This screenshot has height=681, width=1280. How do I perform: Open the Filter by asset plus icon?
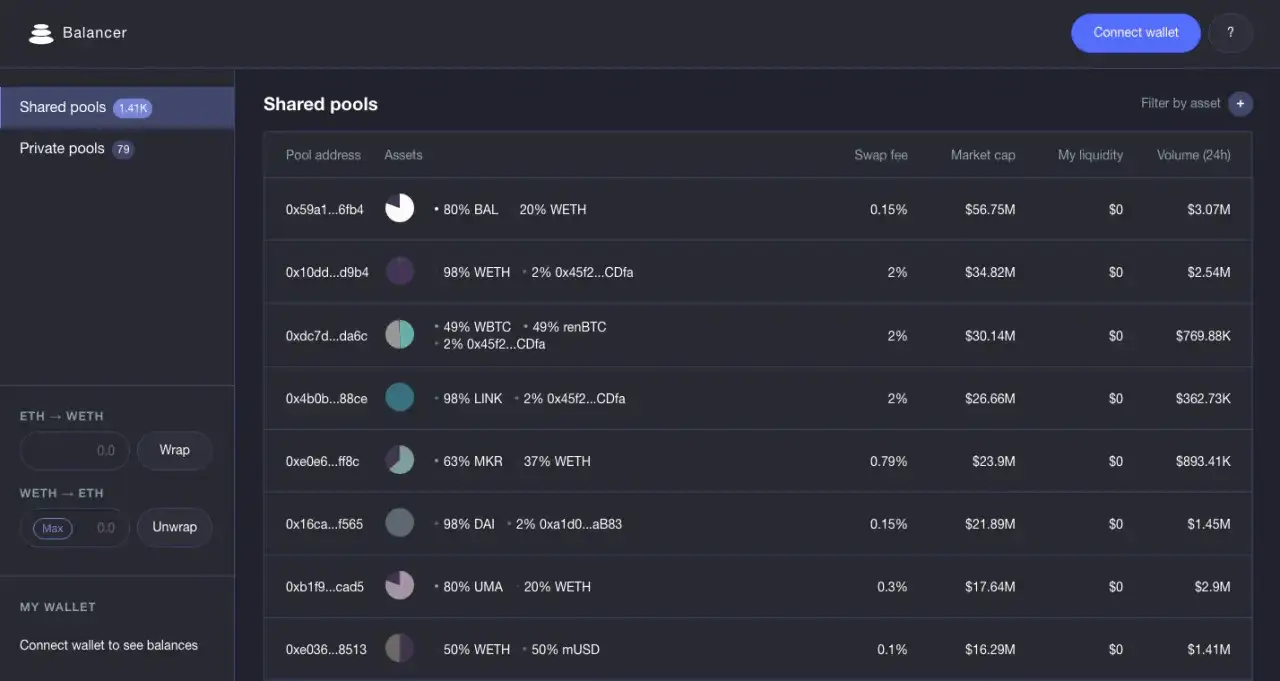[x=1240, y=103]
